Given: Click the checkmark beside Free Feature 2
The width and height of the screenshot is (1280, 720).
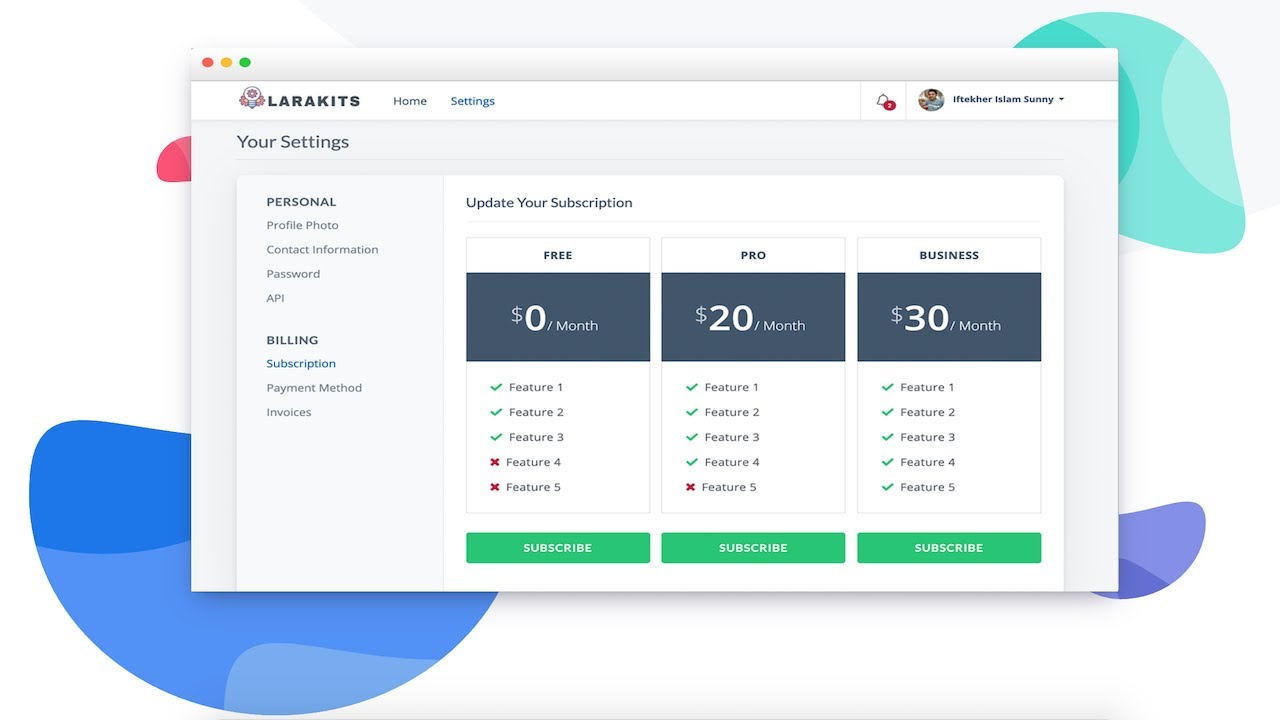Looking at the screenshot, I should 496,412.
